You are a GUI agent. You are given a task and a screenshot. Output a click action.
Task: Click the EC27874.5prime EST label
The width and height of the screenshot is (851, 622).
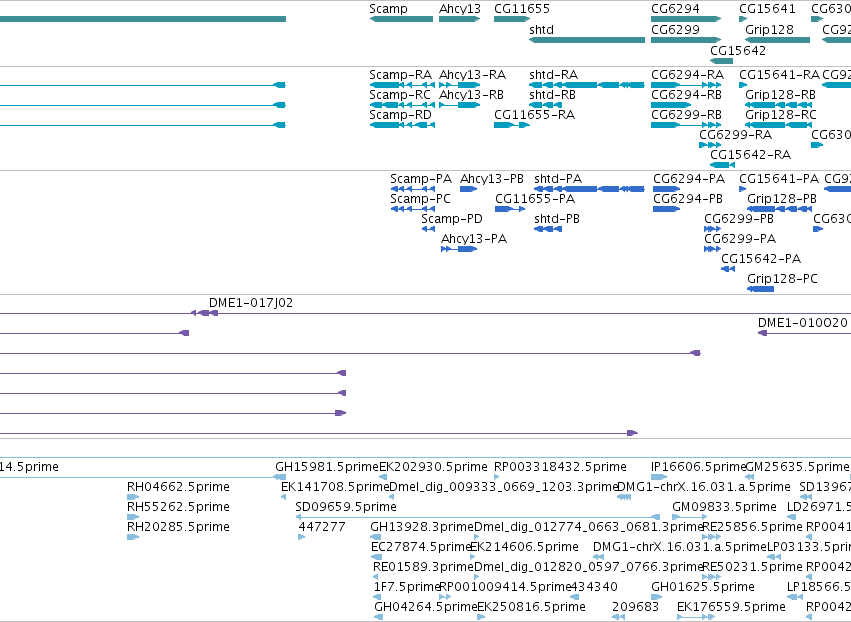pyautogui.click(x=420, y=547)
